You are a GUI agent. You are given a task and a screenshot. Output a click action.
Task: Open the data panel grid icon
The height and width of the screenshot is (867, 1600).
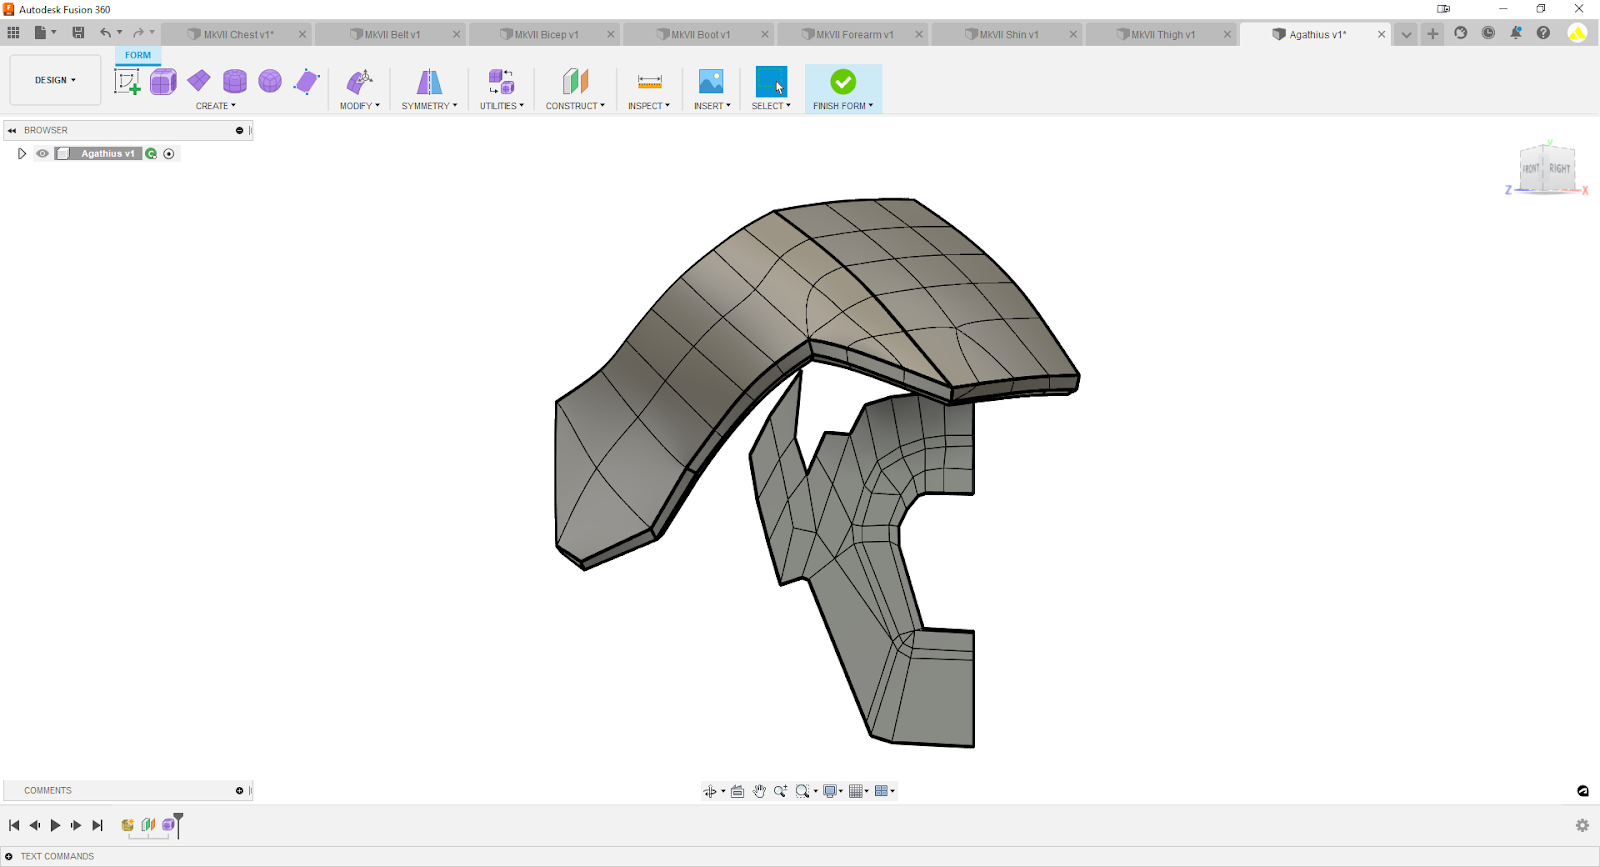[13, 33]
